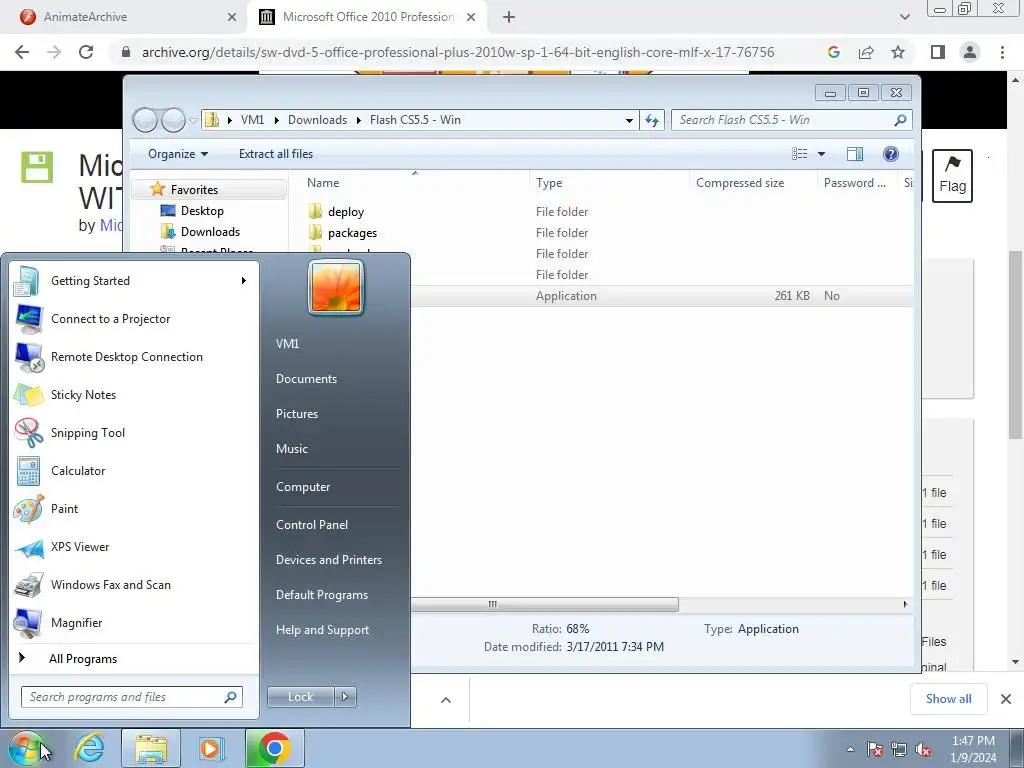Select the deploy folder
This screenshot has height=768, width=1024.
pos(346,212)
